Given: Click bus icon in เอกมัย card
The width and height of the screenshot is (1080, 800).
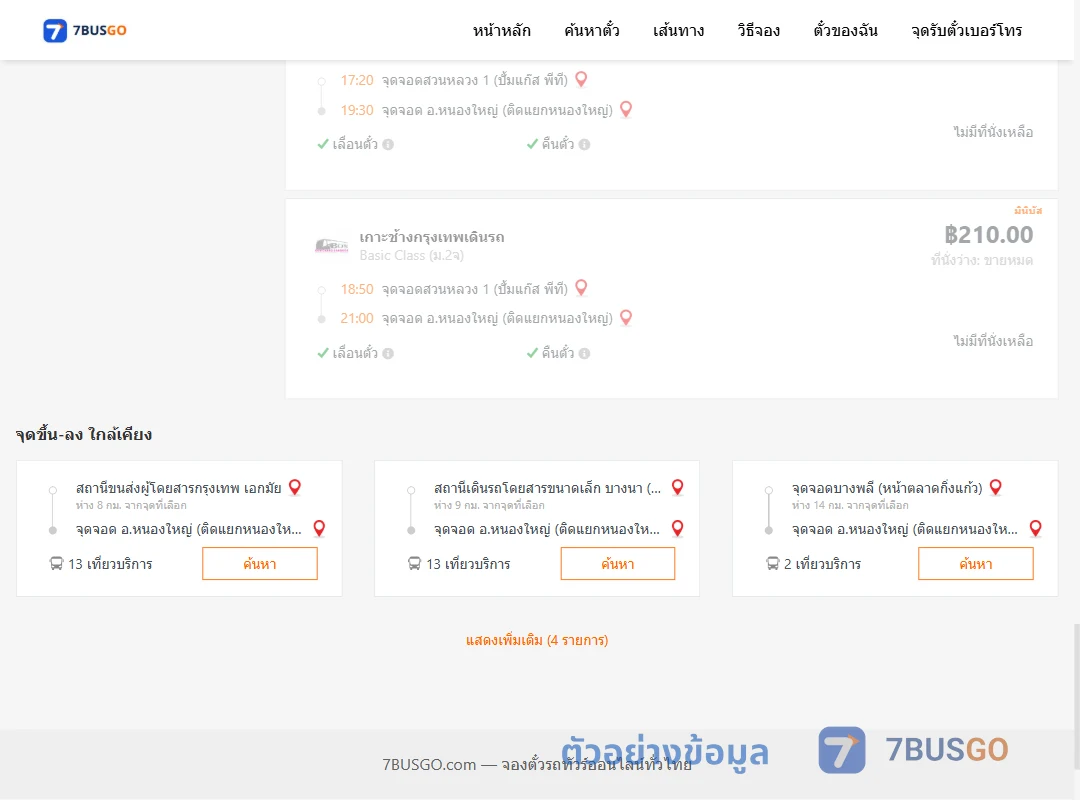Looking at the screenshot, I should coord(56,564).
